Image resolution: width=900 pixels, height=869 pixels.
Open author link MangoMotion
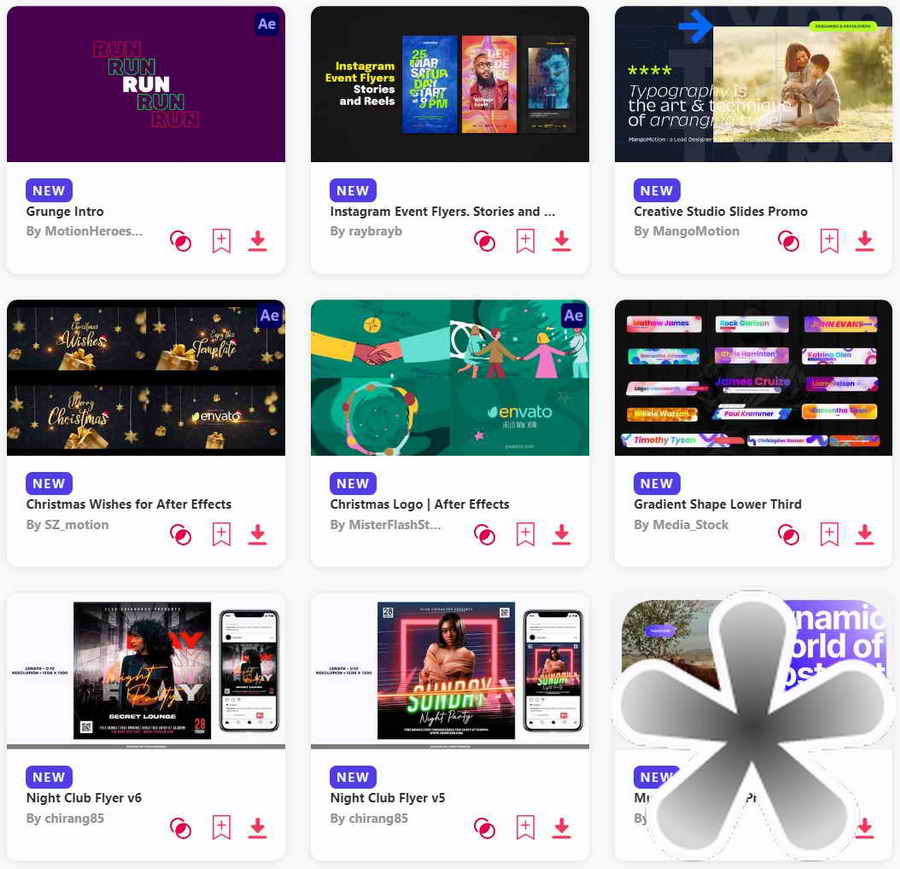tap(686, 231)
